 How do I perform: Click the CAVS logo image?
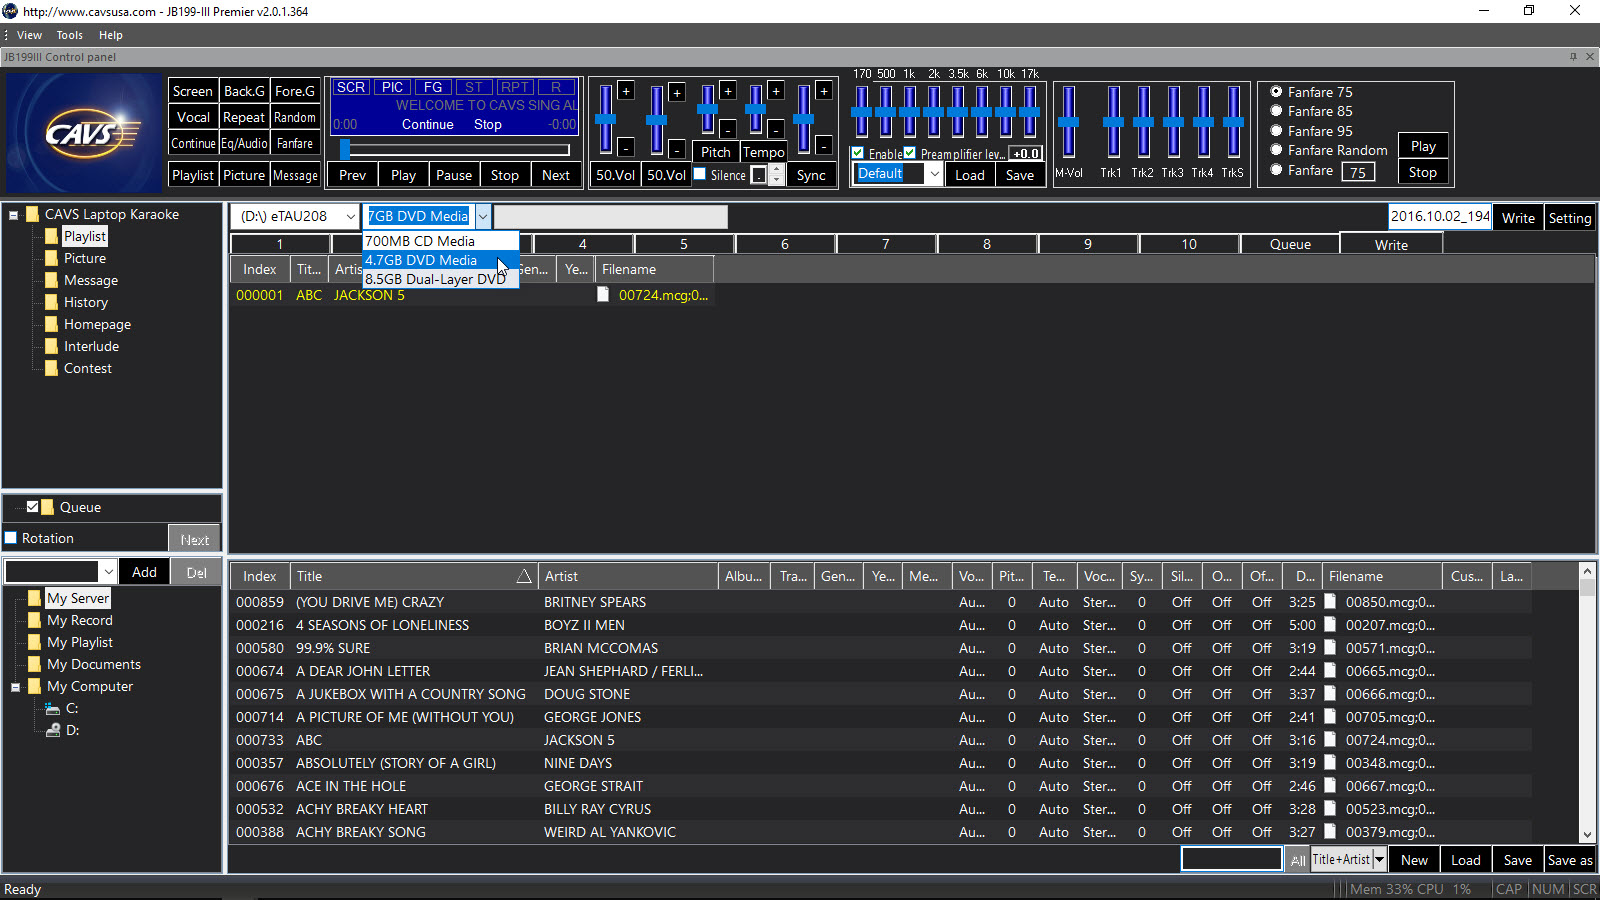point(84,132)
